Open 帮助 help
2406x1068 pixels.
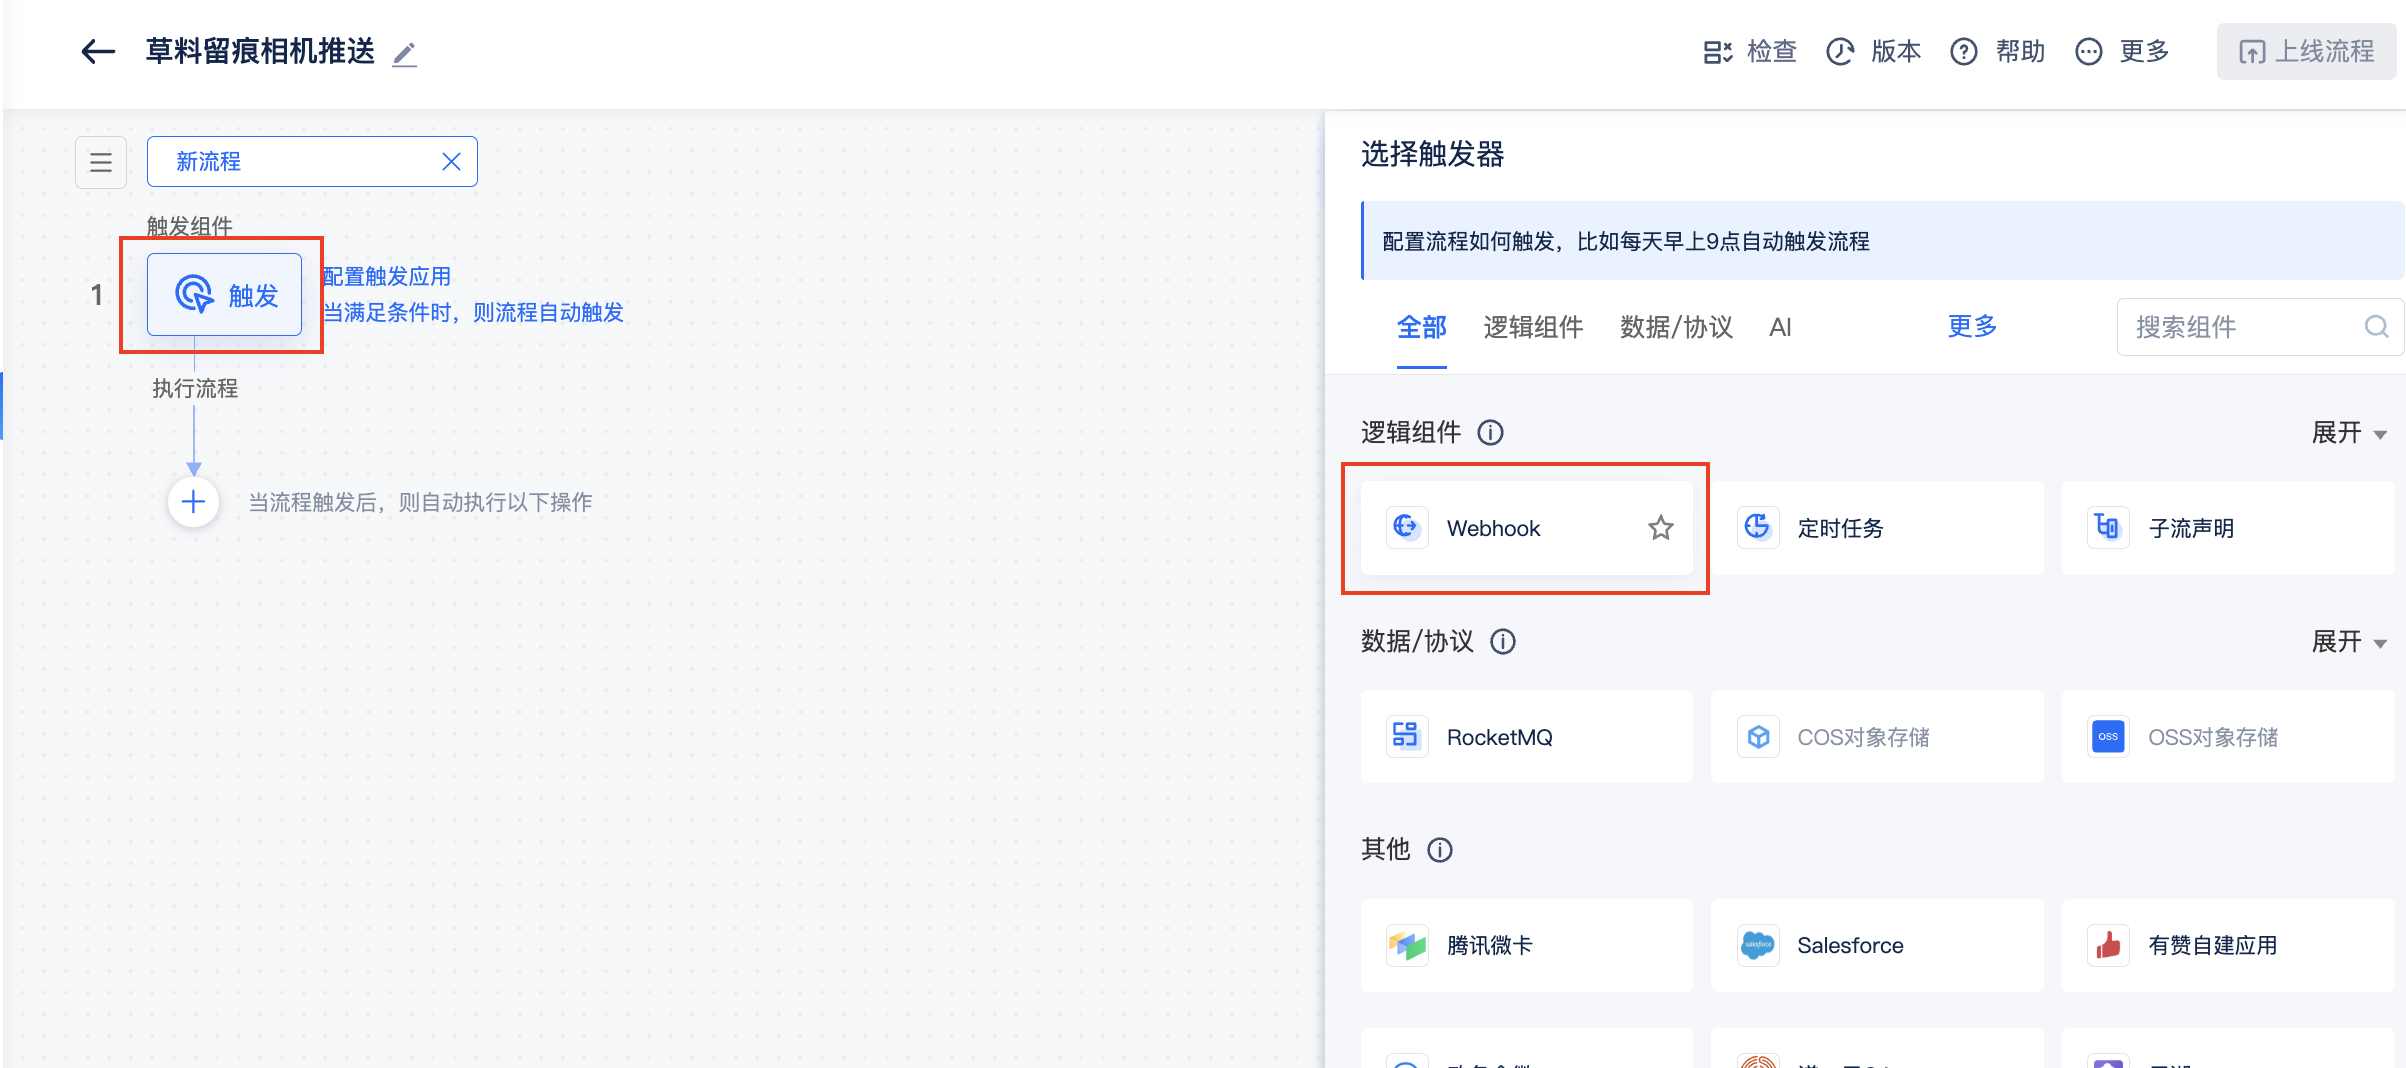click(x=1998, y=51)
